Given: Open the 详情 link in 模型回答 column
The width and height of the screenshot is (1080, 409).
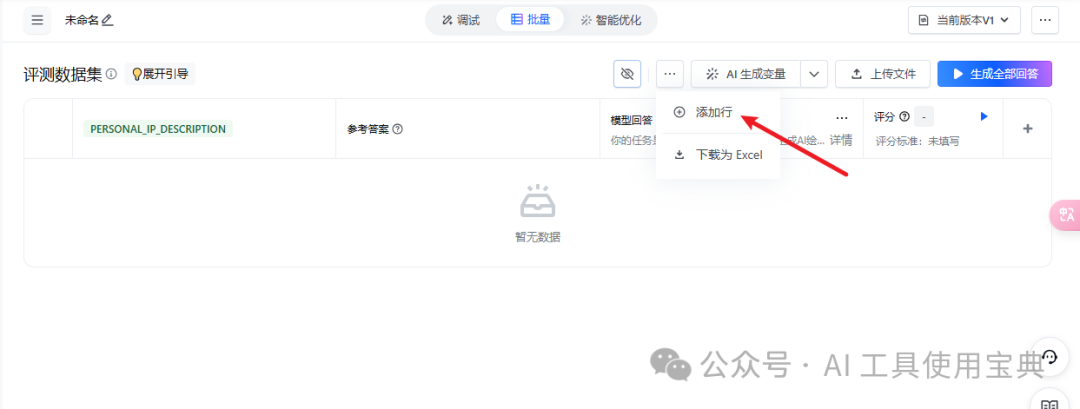Looking at the screenshot, I should [x=840, y=140].
